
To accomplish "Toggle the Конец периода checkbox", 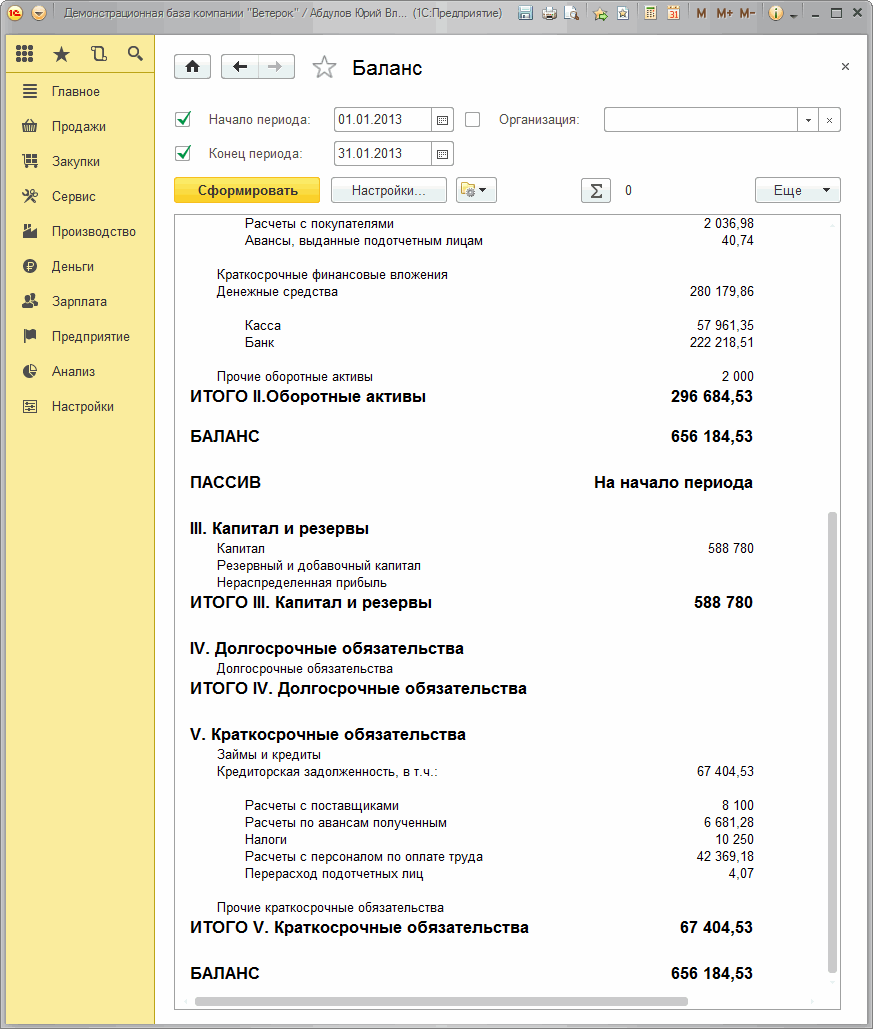I will 183,154.
